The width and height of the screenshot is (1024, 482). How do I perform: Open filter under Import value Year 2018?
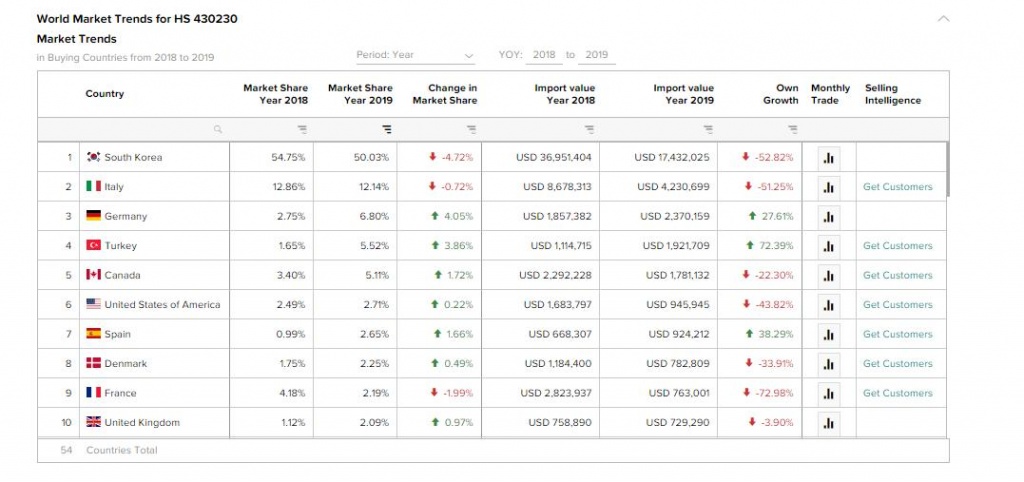[x=589, y=129]
